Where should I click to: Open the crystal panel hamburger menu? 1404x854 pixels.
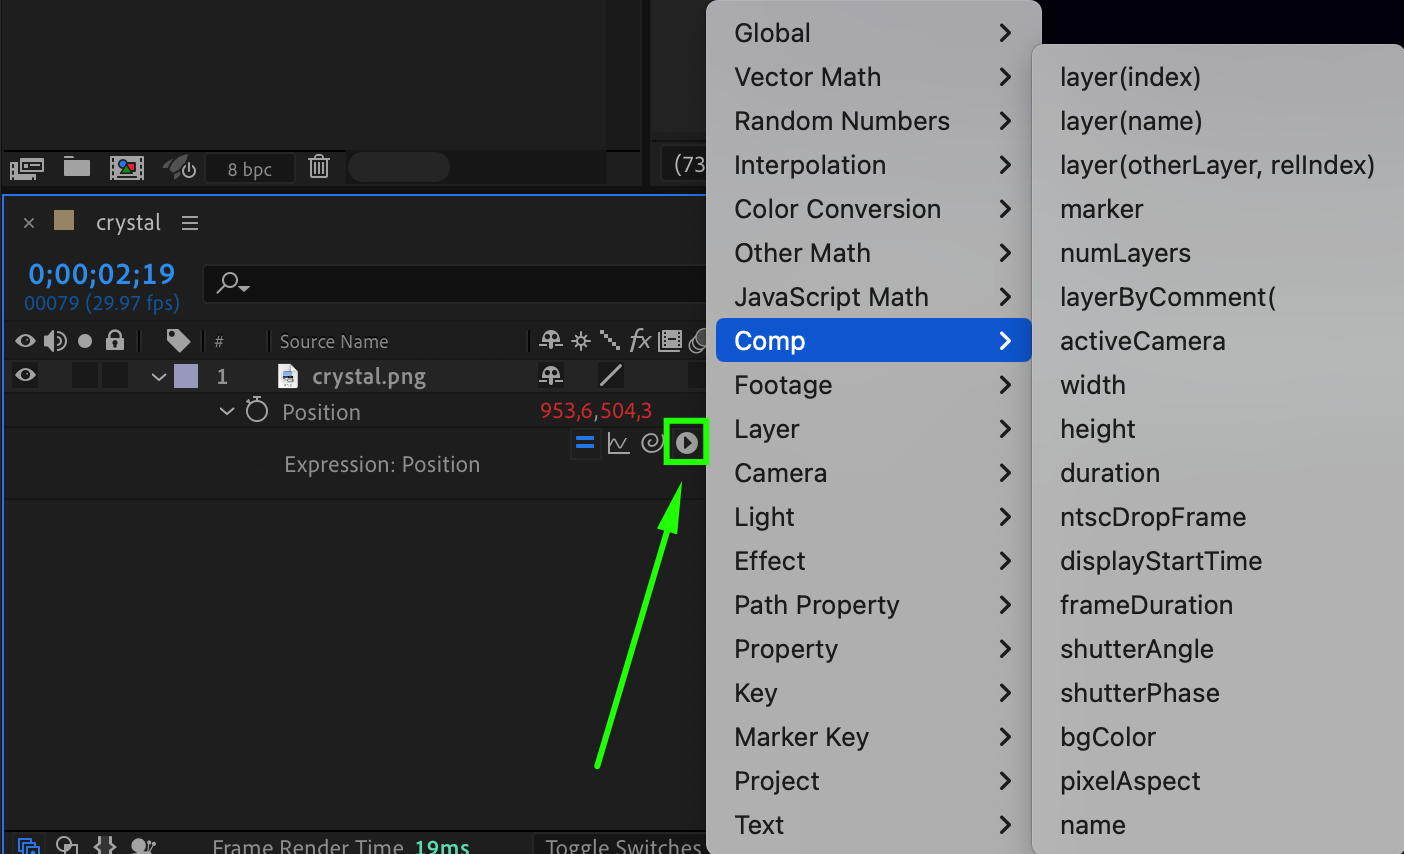pos(190,223)
